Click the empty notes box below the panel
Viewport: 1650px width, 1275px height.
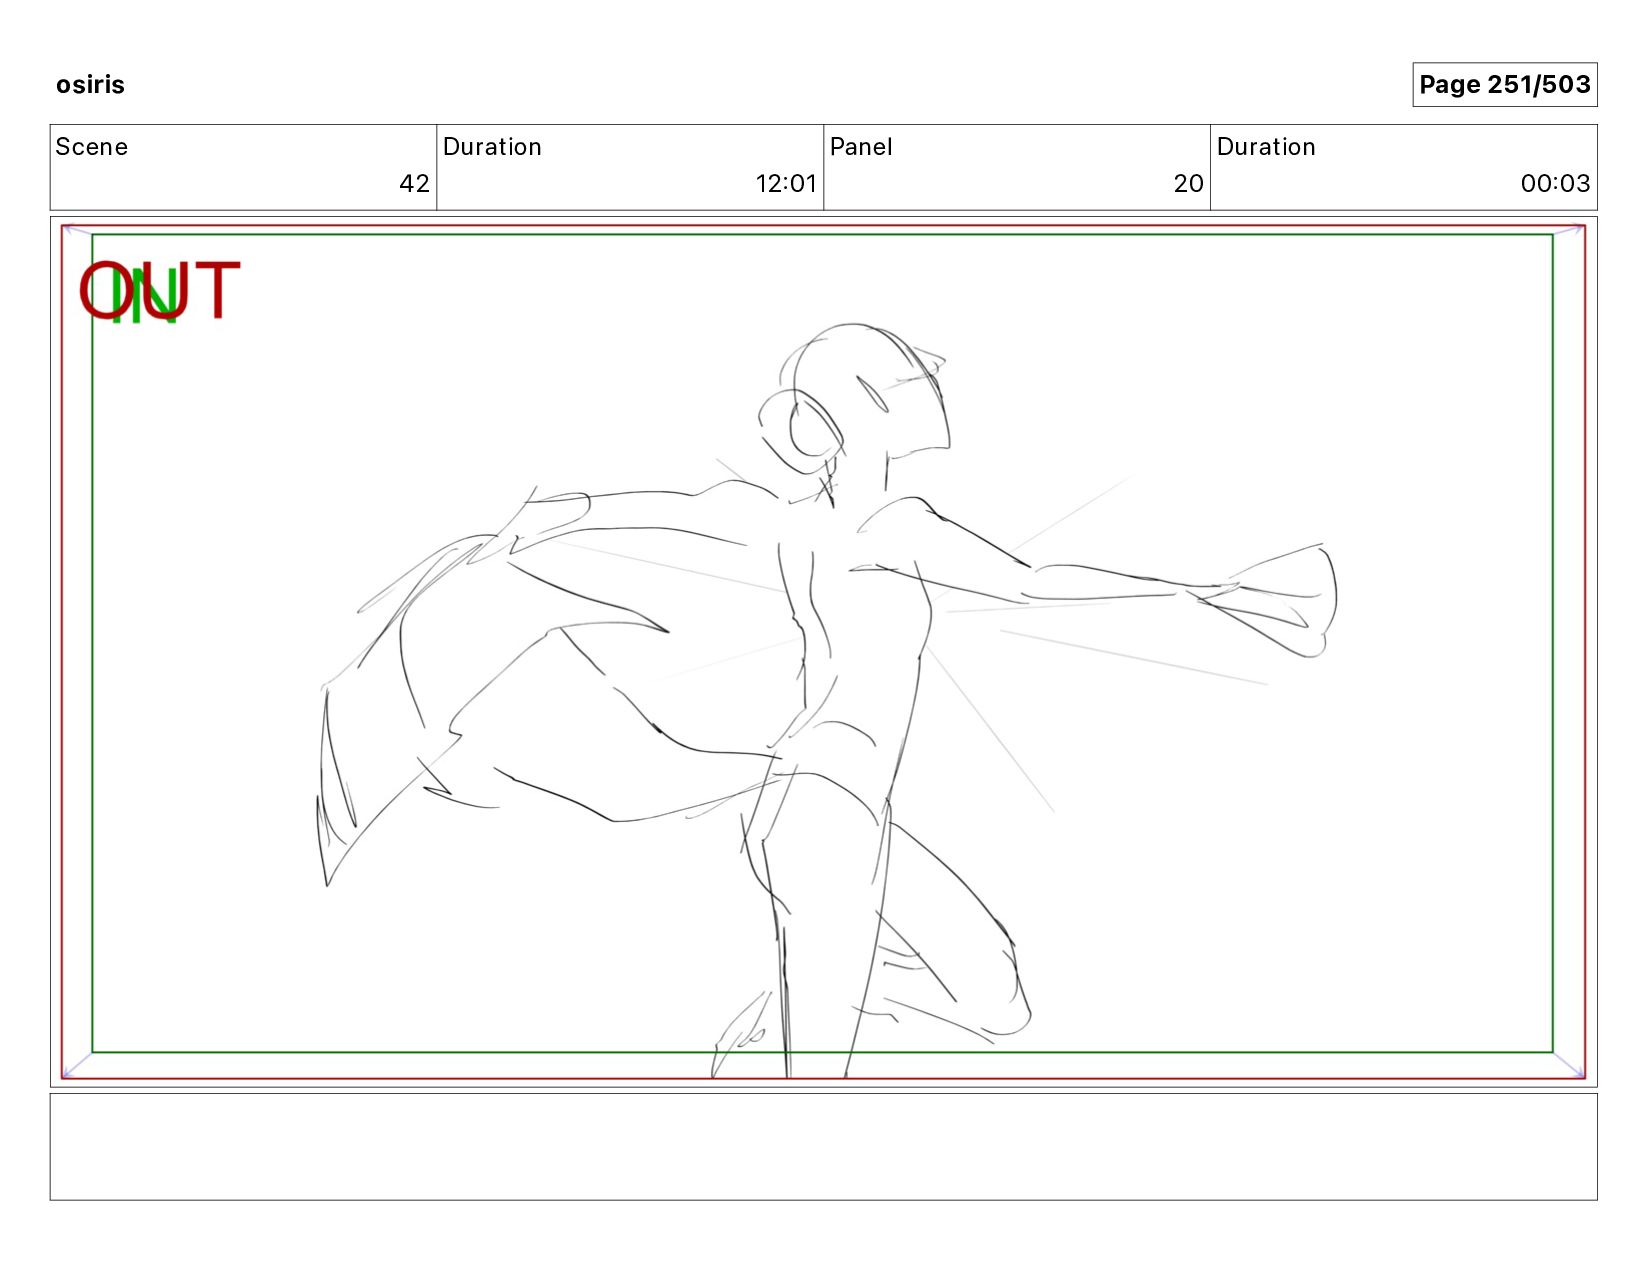(823, 1146)
